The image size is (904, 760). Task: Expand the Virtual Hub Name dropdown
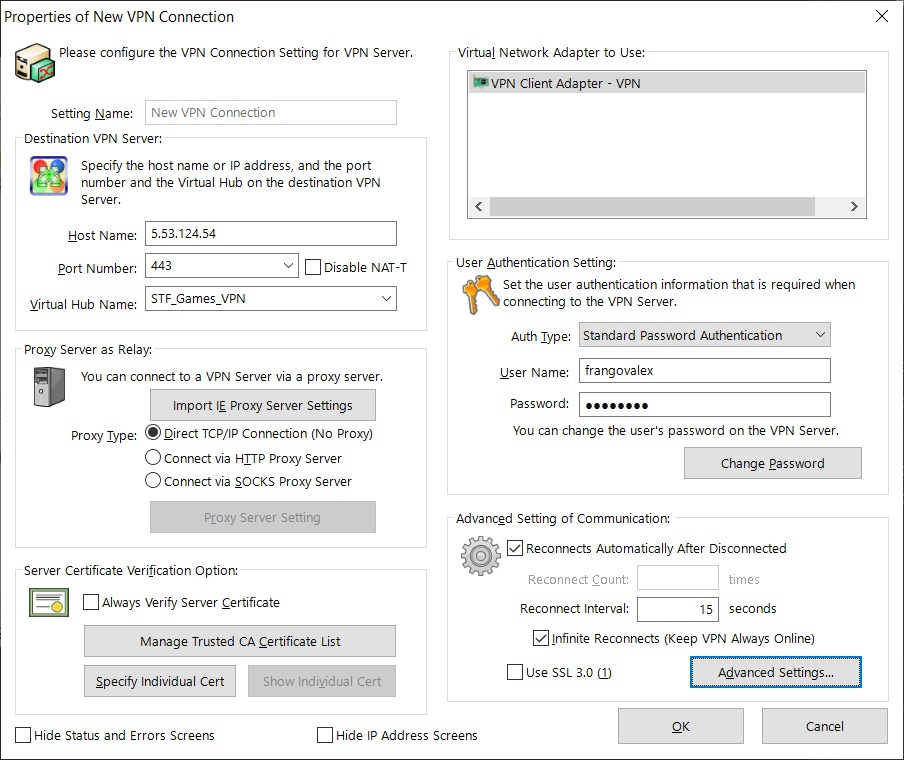click(386, 298)
